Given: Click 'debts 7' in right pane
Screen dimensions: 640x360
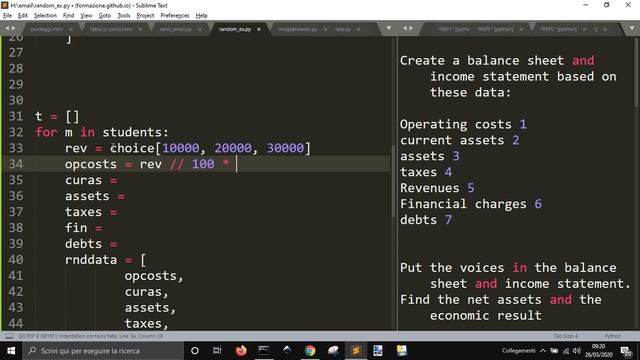Looking at the screenshot, I should (426, 220).
